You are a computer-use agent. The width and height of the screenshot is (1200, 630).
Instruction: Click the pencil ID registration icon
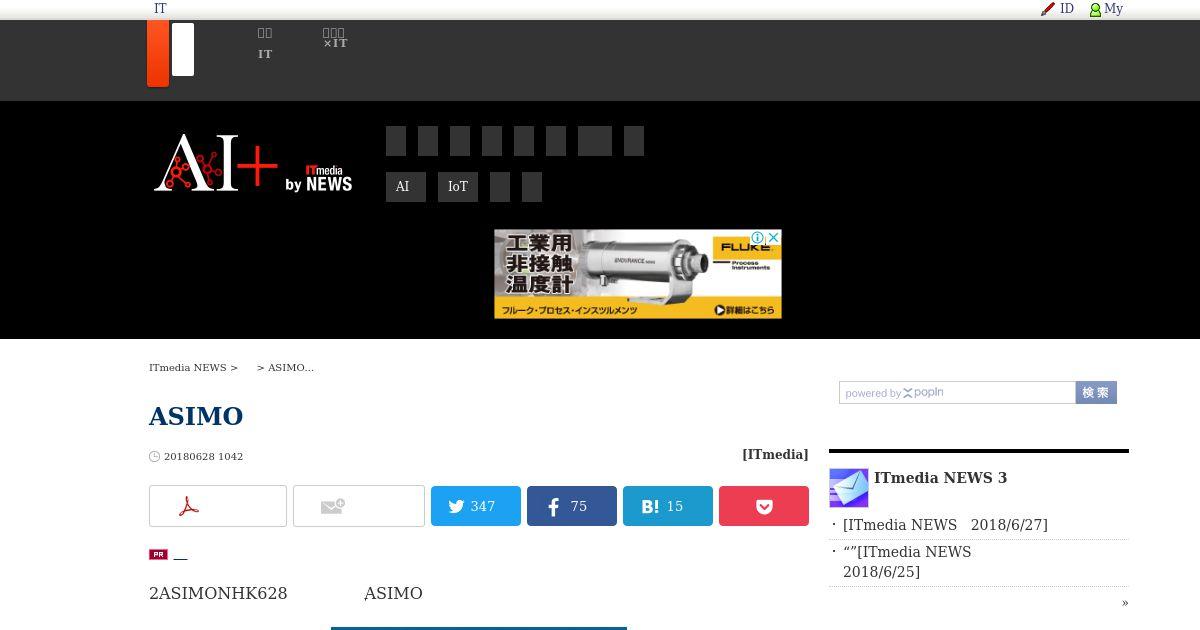pos(1048,9)
